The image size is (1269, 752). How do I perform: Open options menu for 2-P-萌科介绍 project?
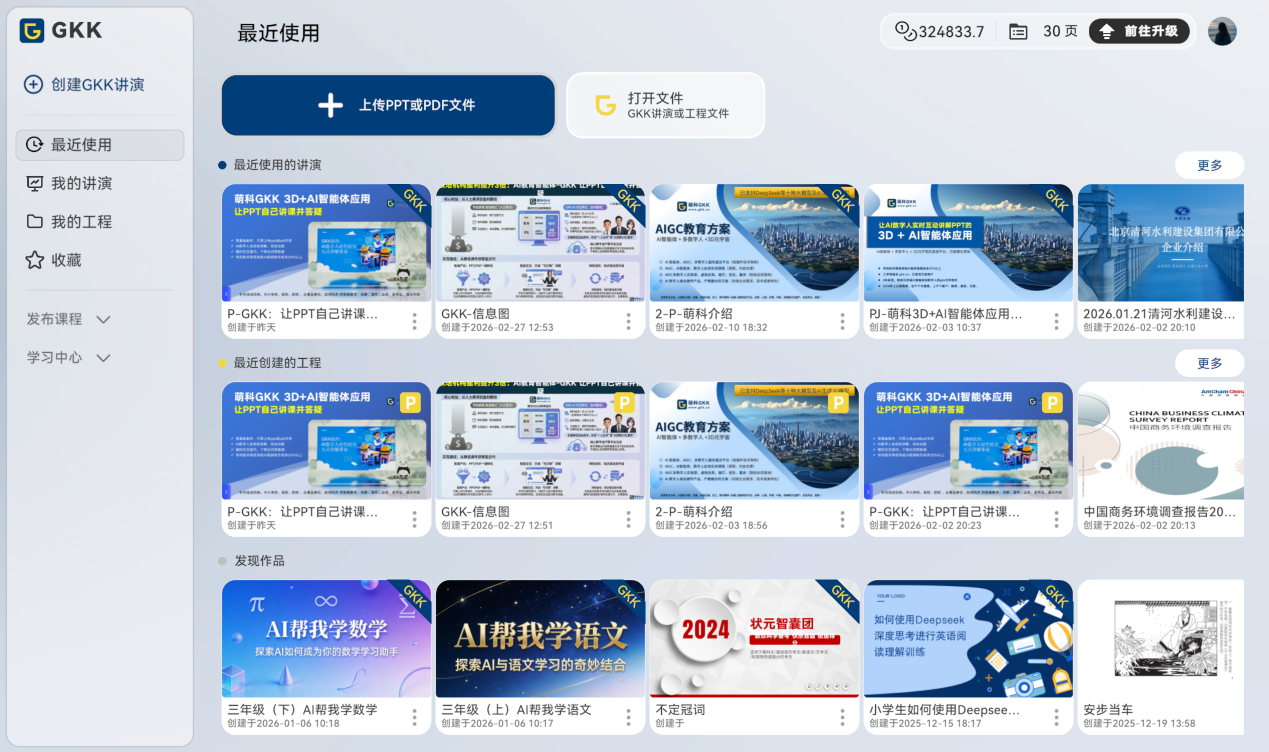coord(841,519)
